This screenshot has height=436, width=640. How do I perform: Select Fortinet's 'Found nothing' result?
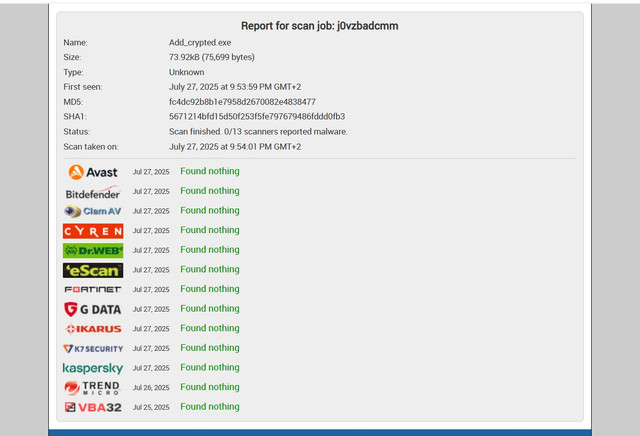click(210, 289)
